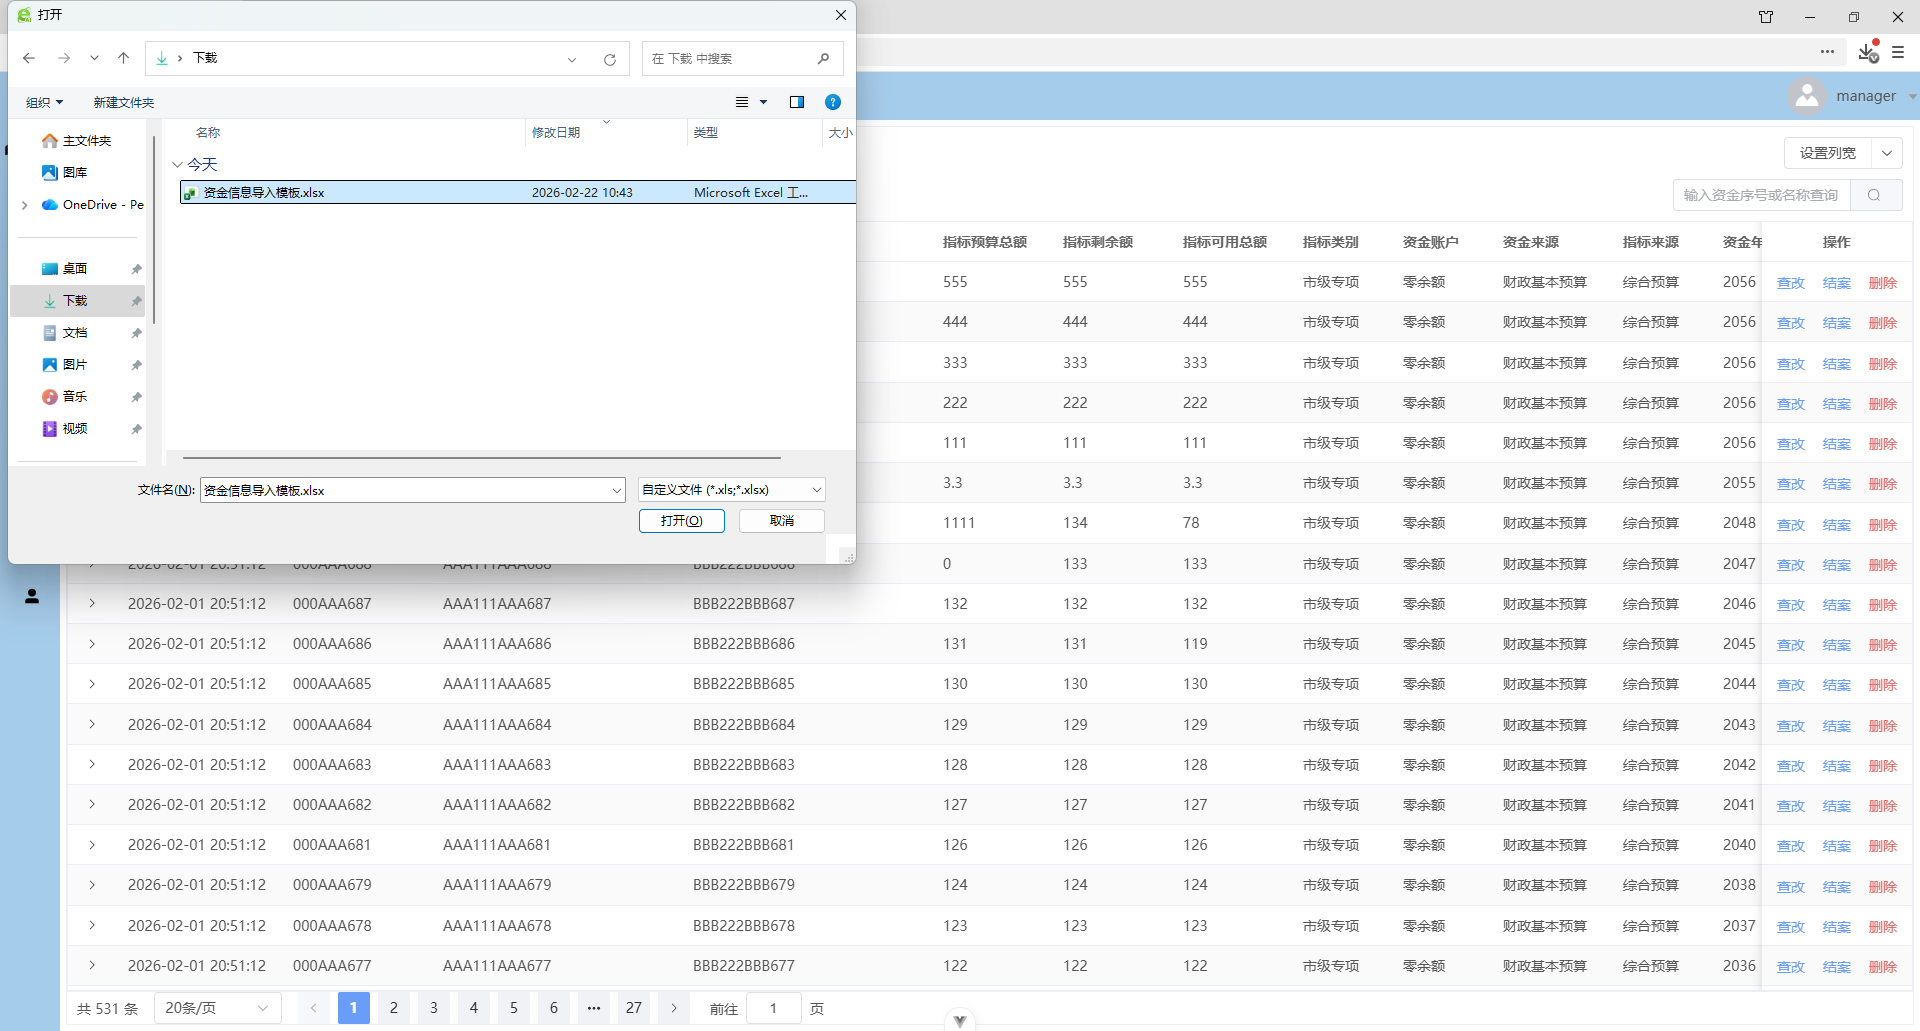The image size is (1920, 1031).
Task: Click the search 下载 input field
Action: point(742,59)
